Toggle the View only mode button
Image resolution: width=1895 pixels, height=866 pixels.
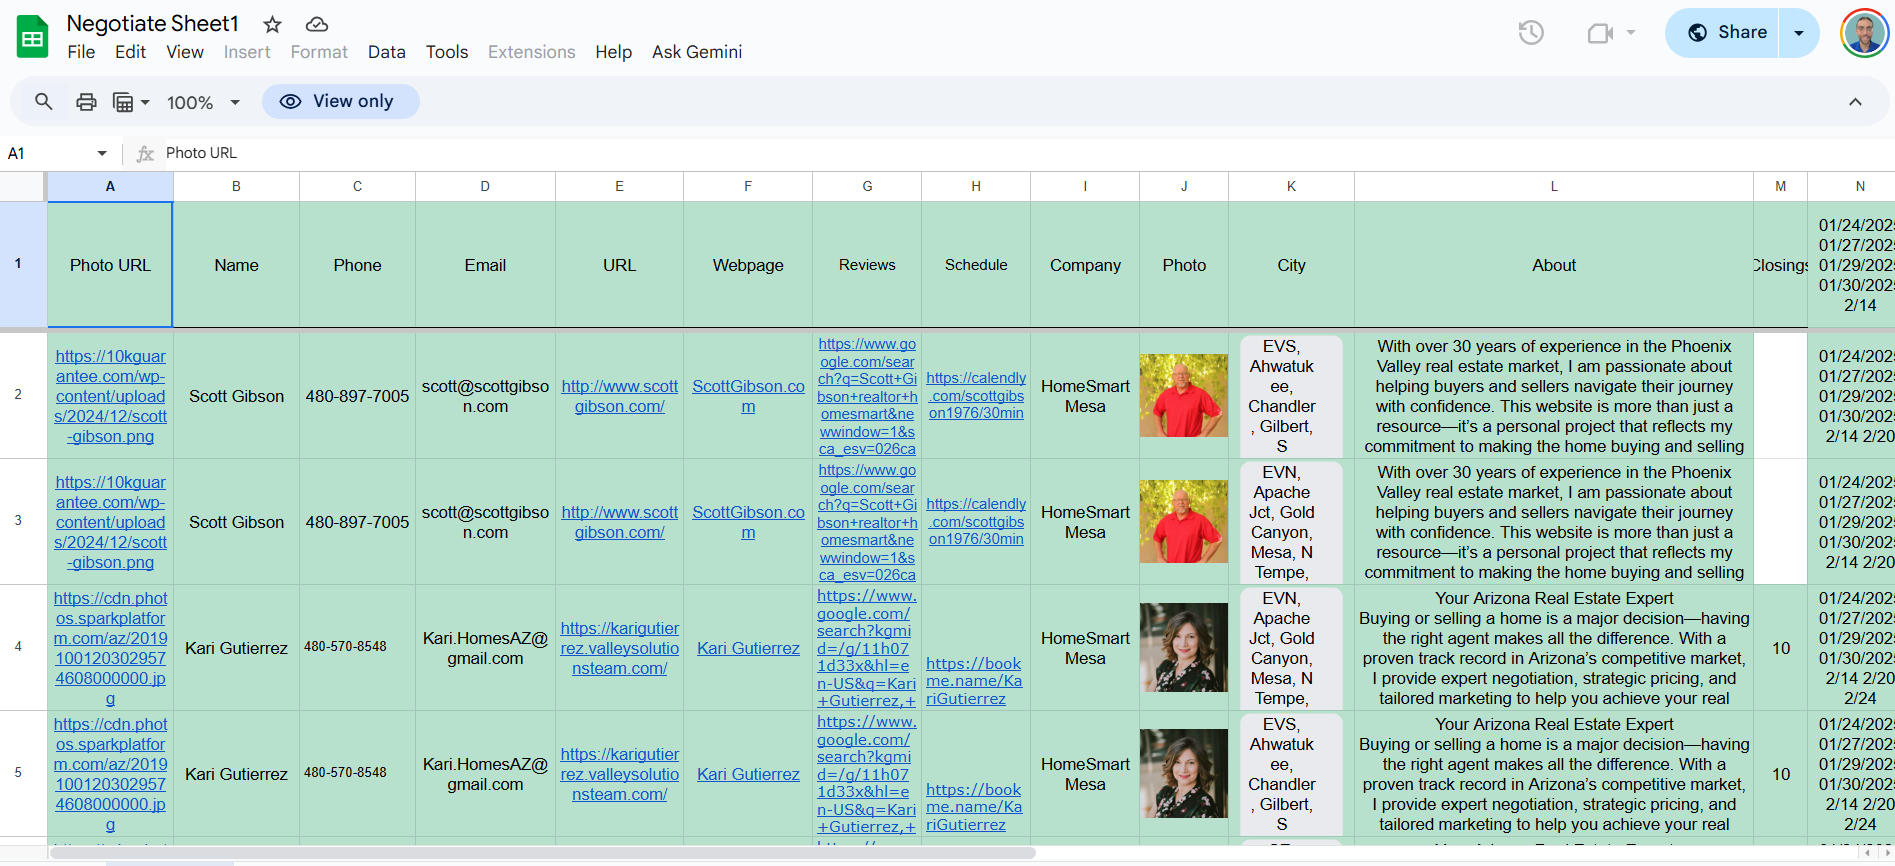click(340, 102)
